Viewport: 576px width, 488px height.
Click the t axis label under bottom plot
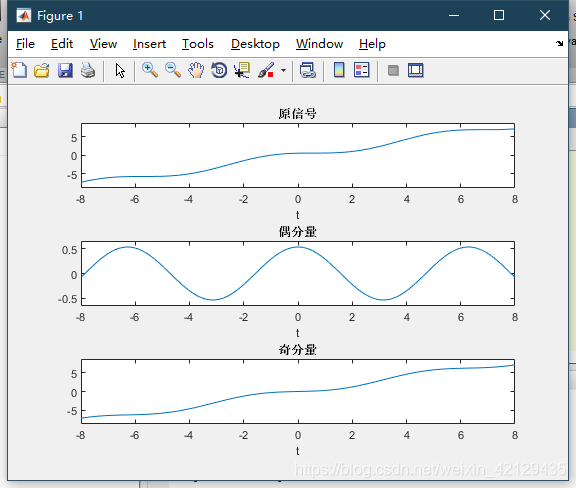tap(298, 451)
